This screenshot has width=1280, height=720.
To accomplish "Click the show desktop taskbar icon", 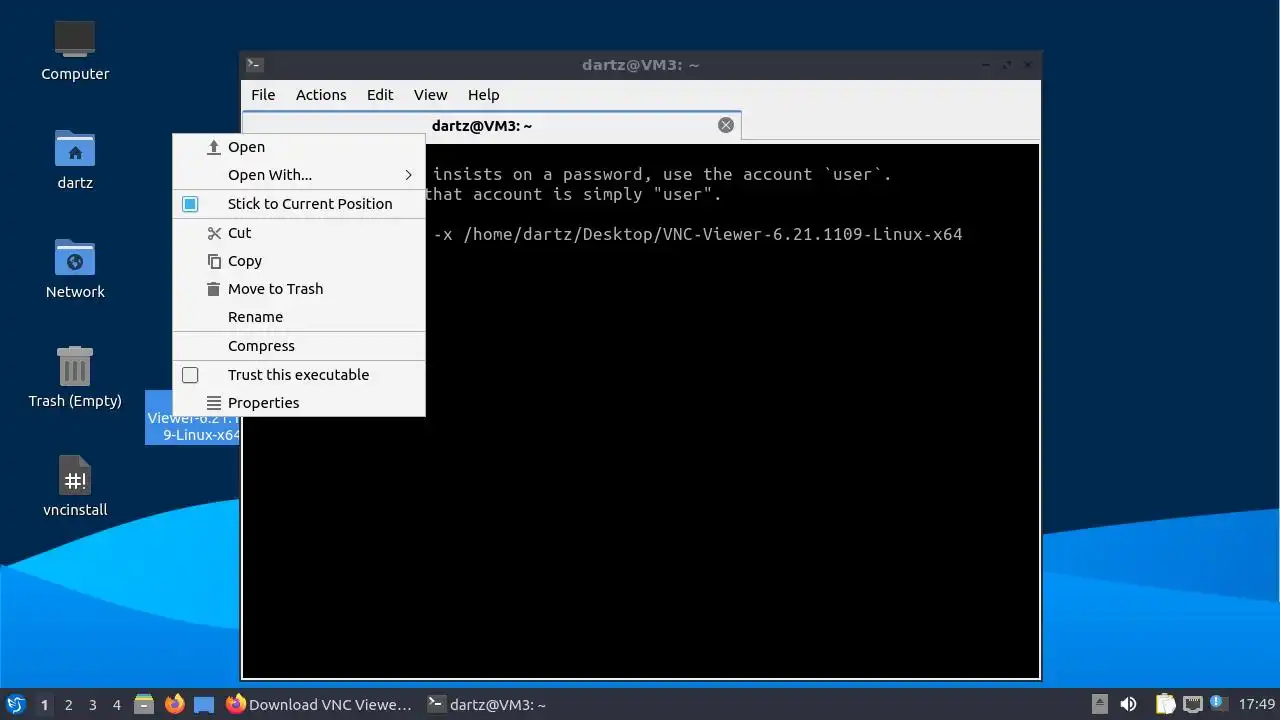I will click(204, 704).
